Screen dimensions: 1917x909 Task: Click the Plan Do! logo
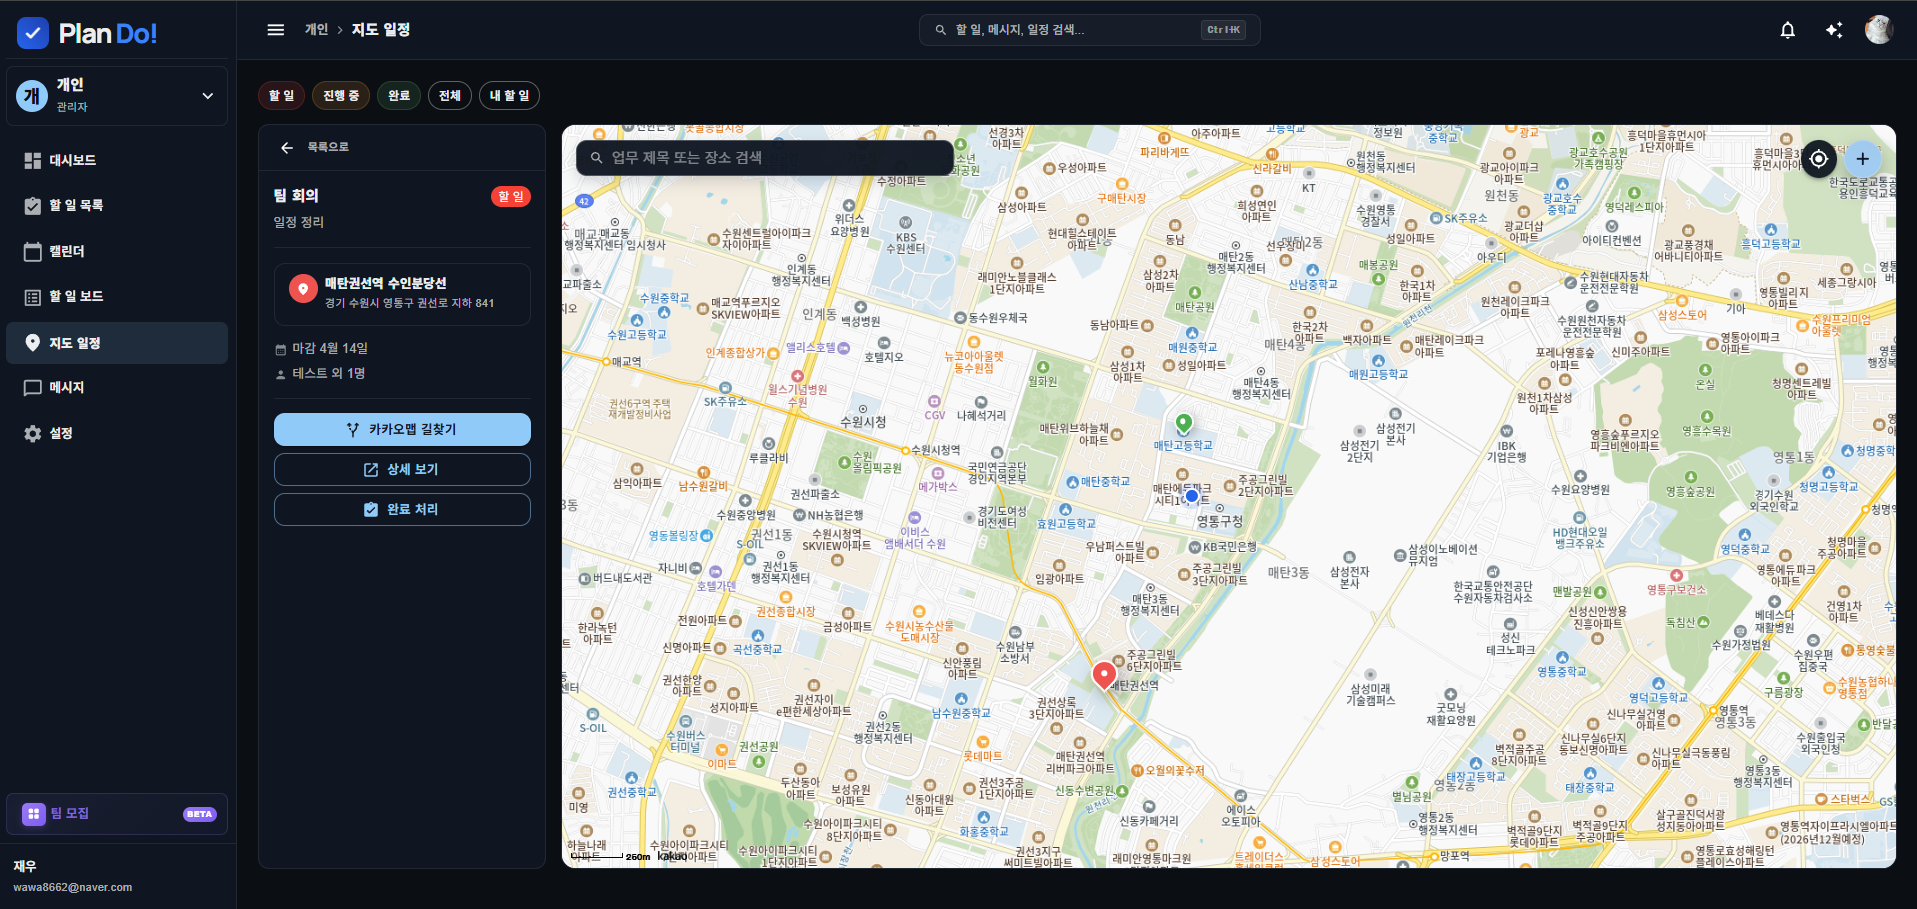(88, 33)
